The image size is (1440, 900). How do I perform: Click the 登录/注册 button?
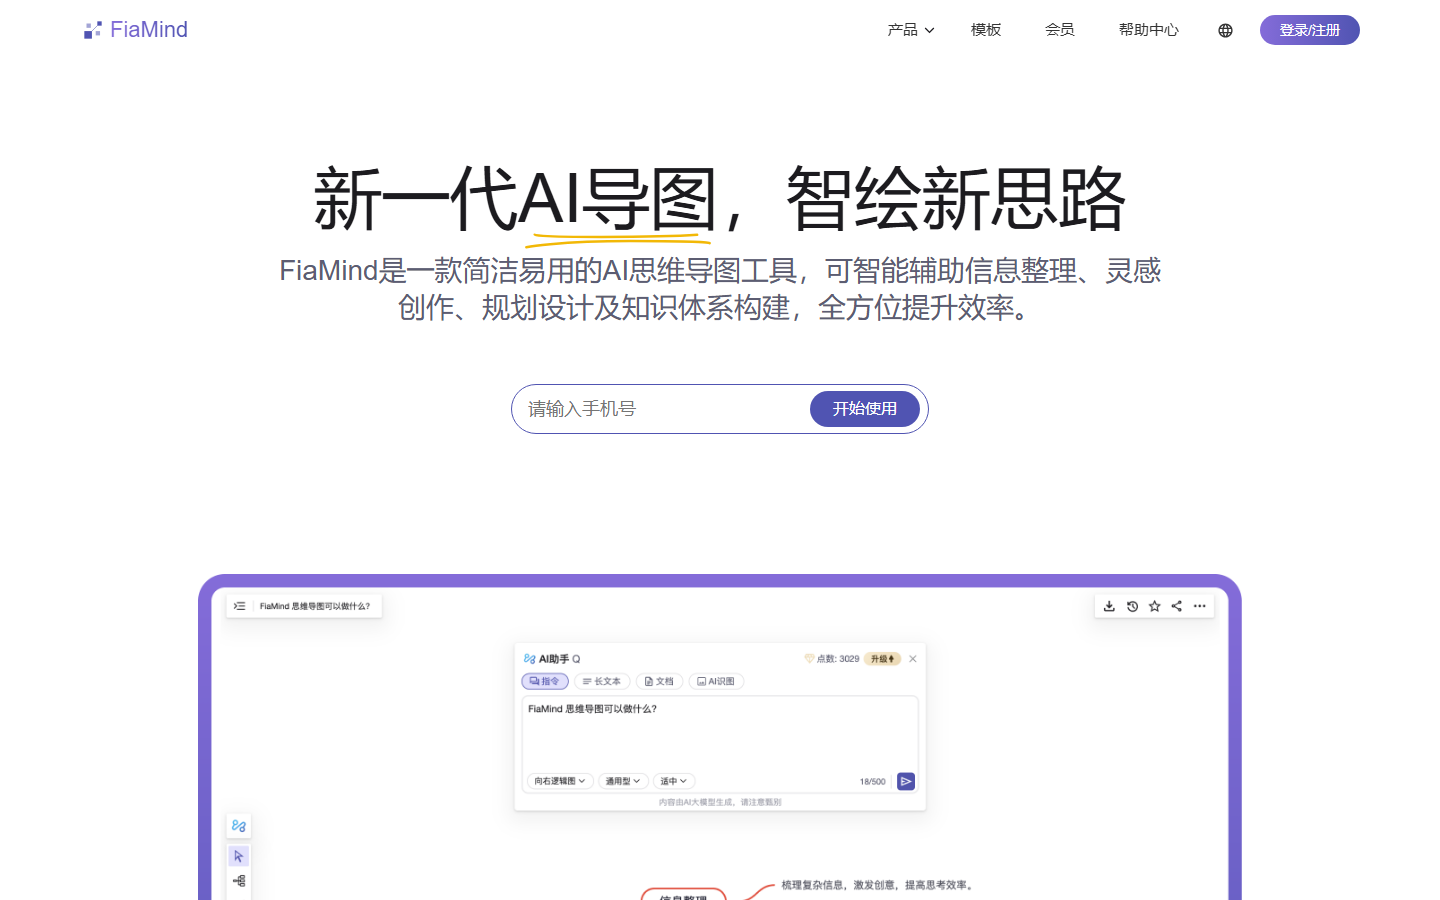click(x=1310, y=30)
